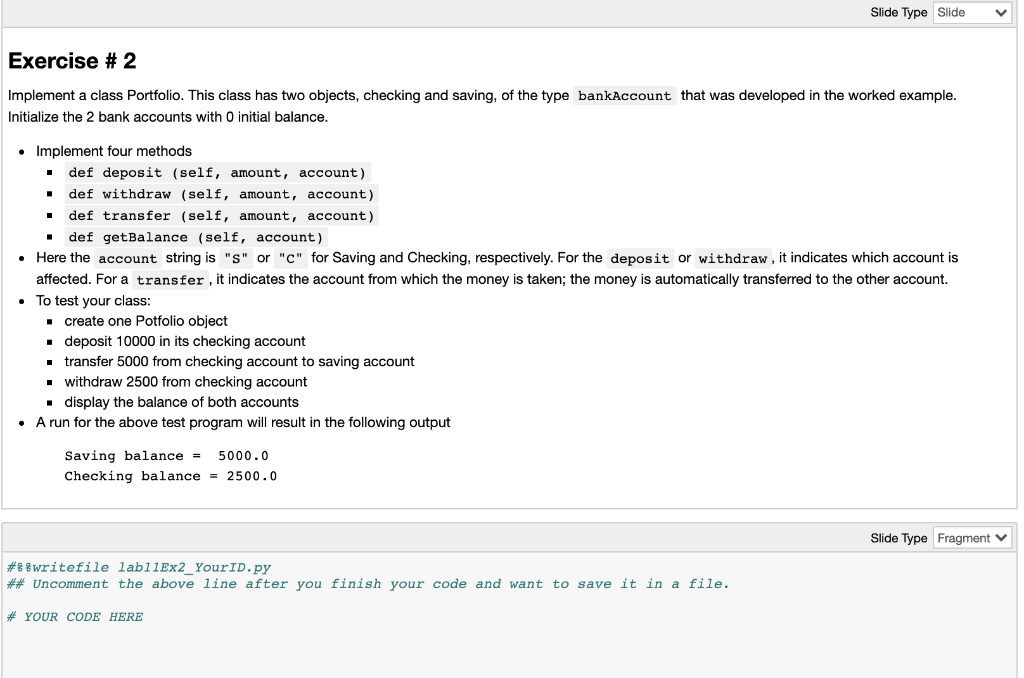Click inside the Python code cell
The width and height of the screenshot is (1024, 678).
click(x=400, y=600)
